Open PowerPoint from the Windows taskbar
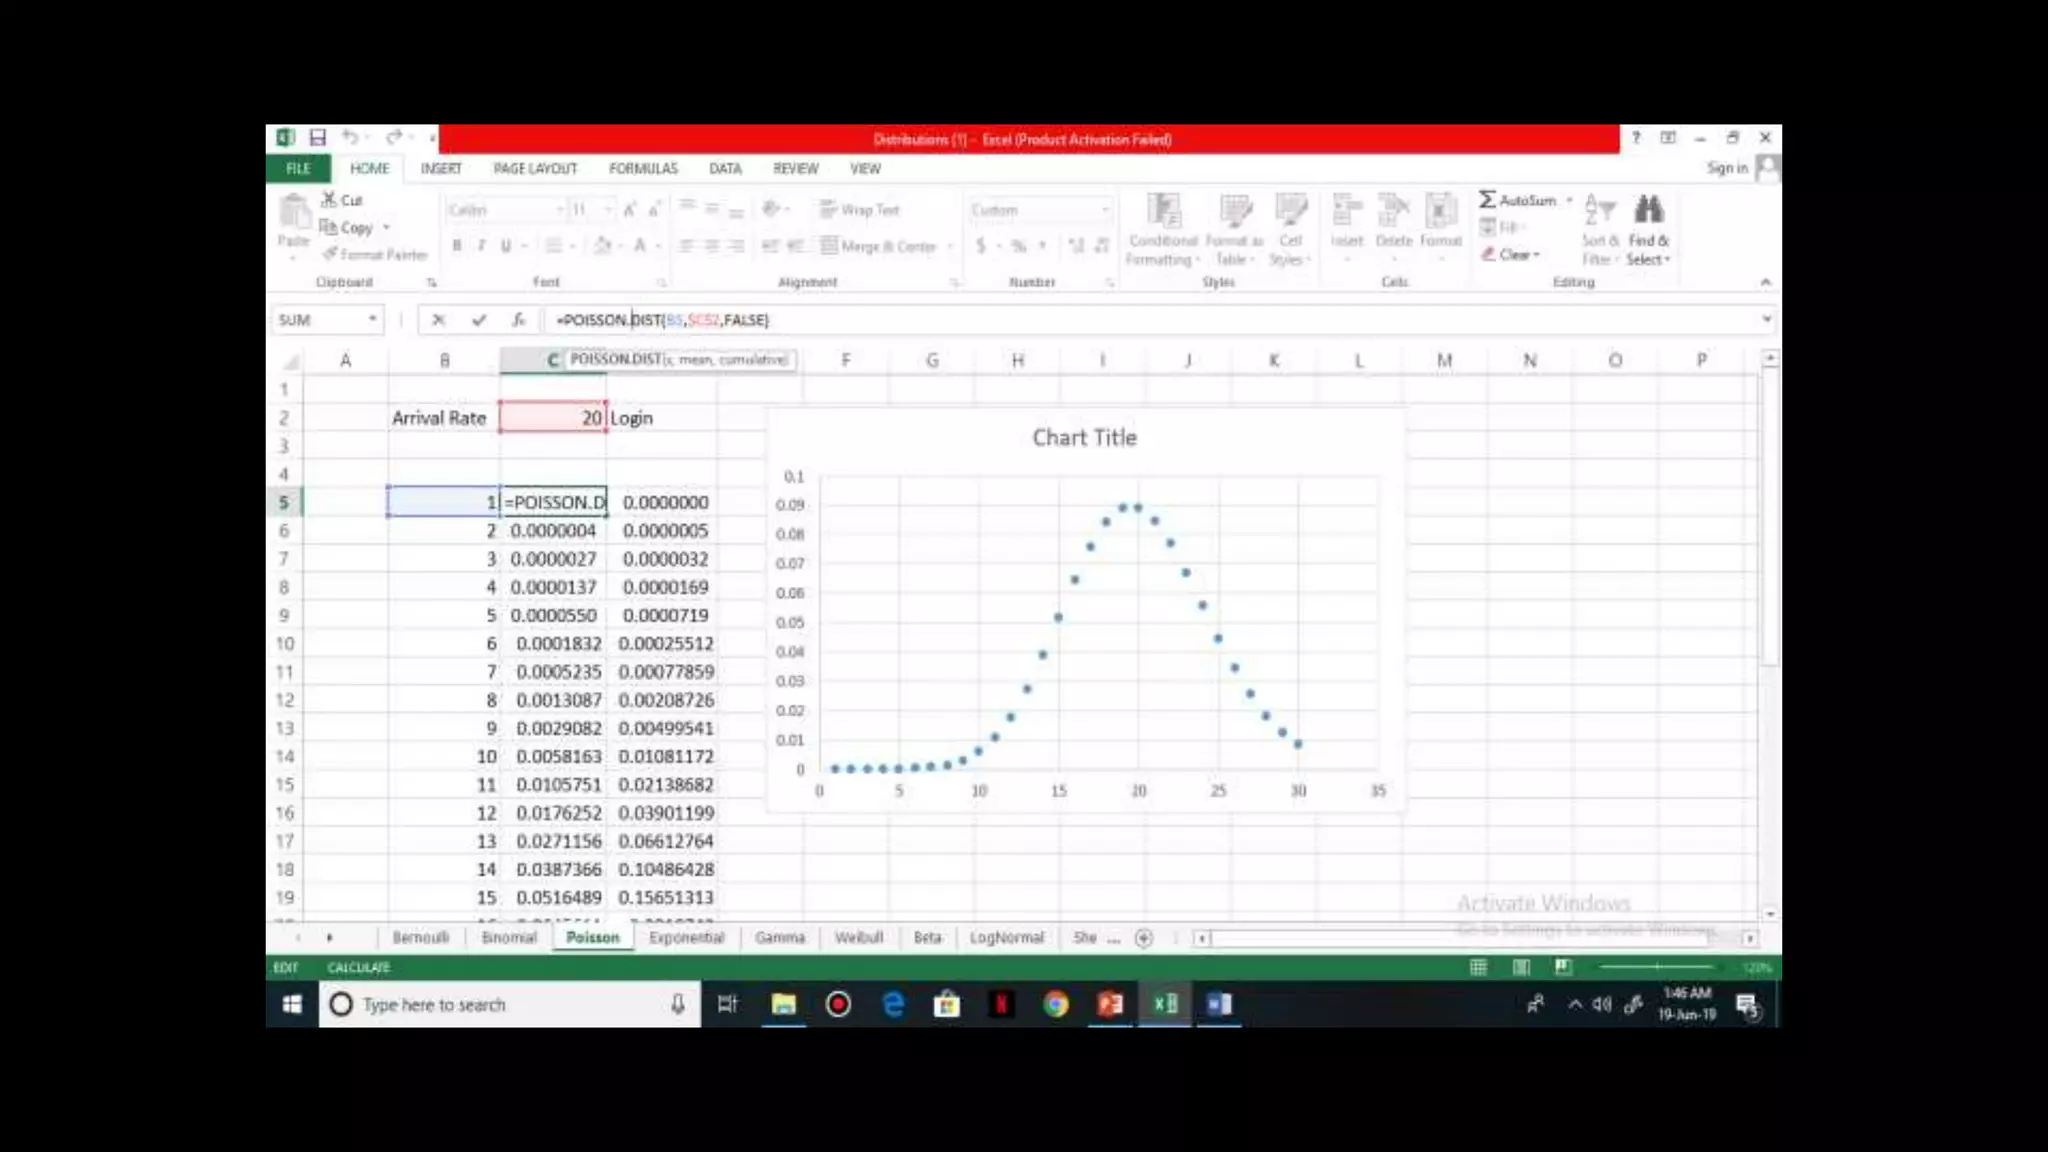Viewport: 2048px width, 1152px height. tap(1110, 1004)
